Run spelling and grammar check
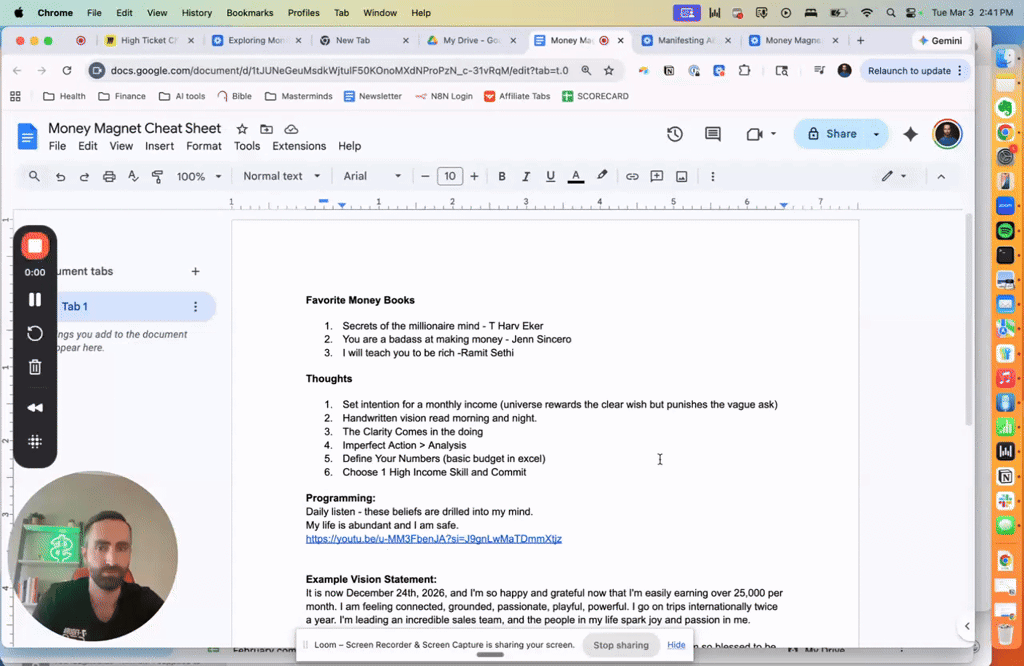This screenshot has height=666, width=1024. point(133,176)
